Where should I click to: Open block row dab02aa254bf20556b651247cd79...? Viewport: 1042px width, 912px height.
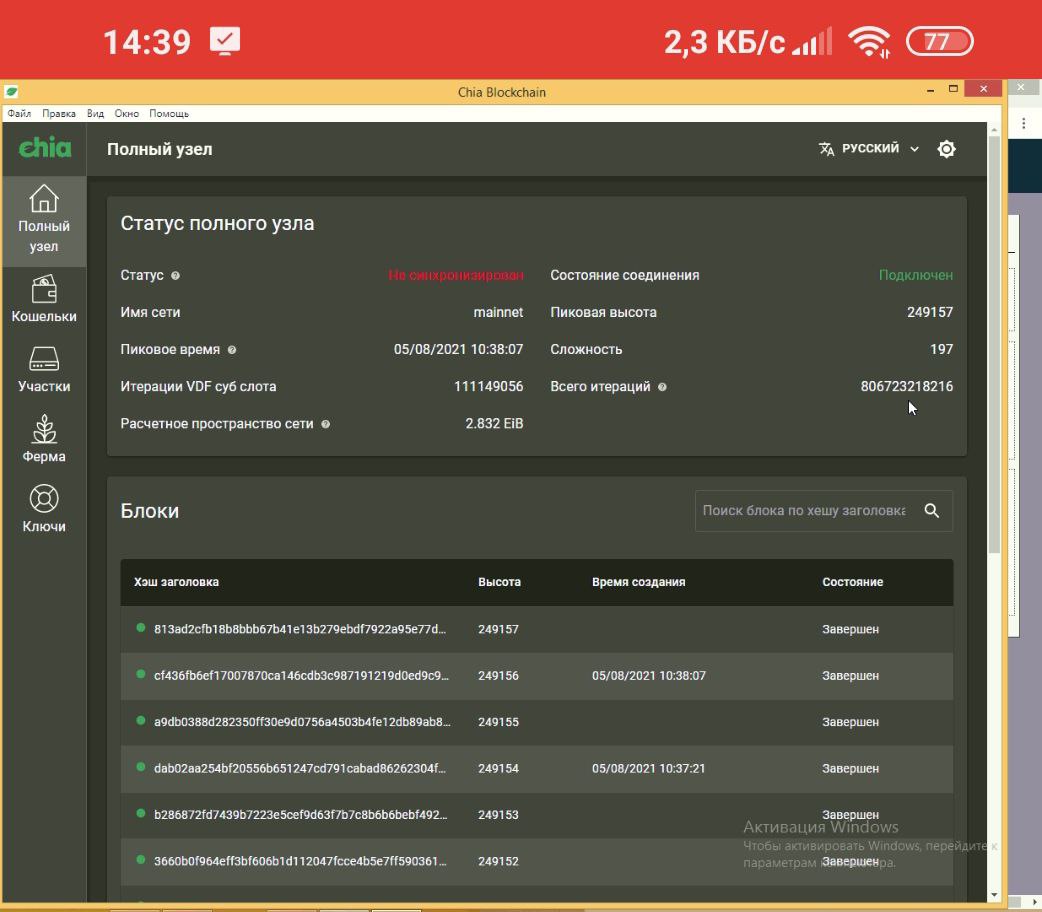click(x=536, y=768)
